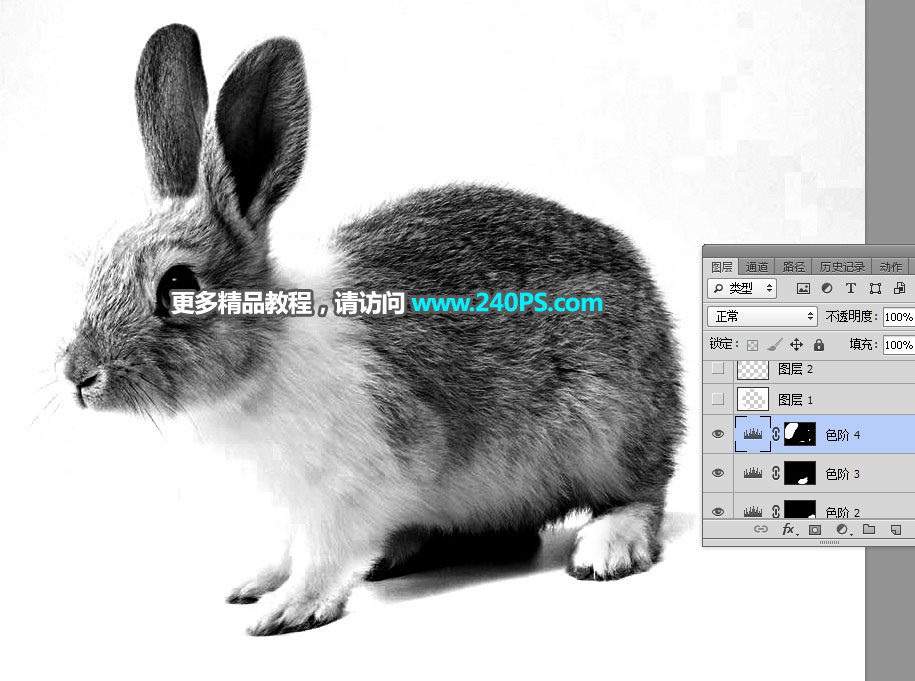Viewport: 915px width, 681px height.
Task: Click 填充 label
Action: (864, 344)
